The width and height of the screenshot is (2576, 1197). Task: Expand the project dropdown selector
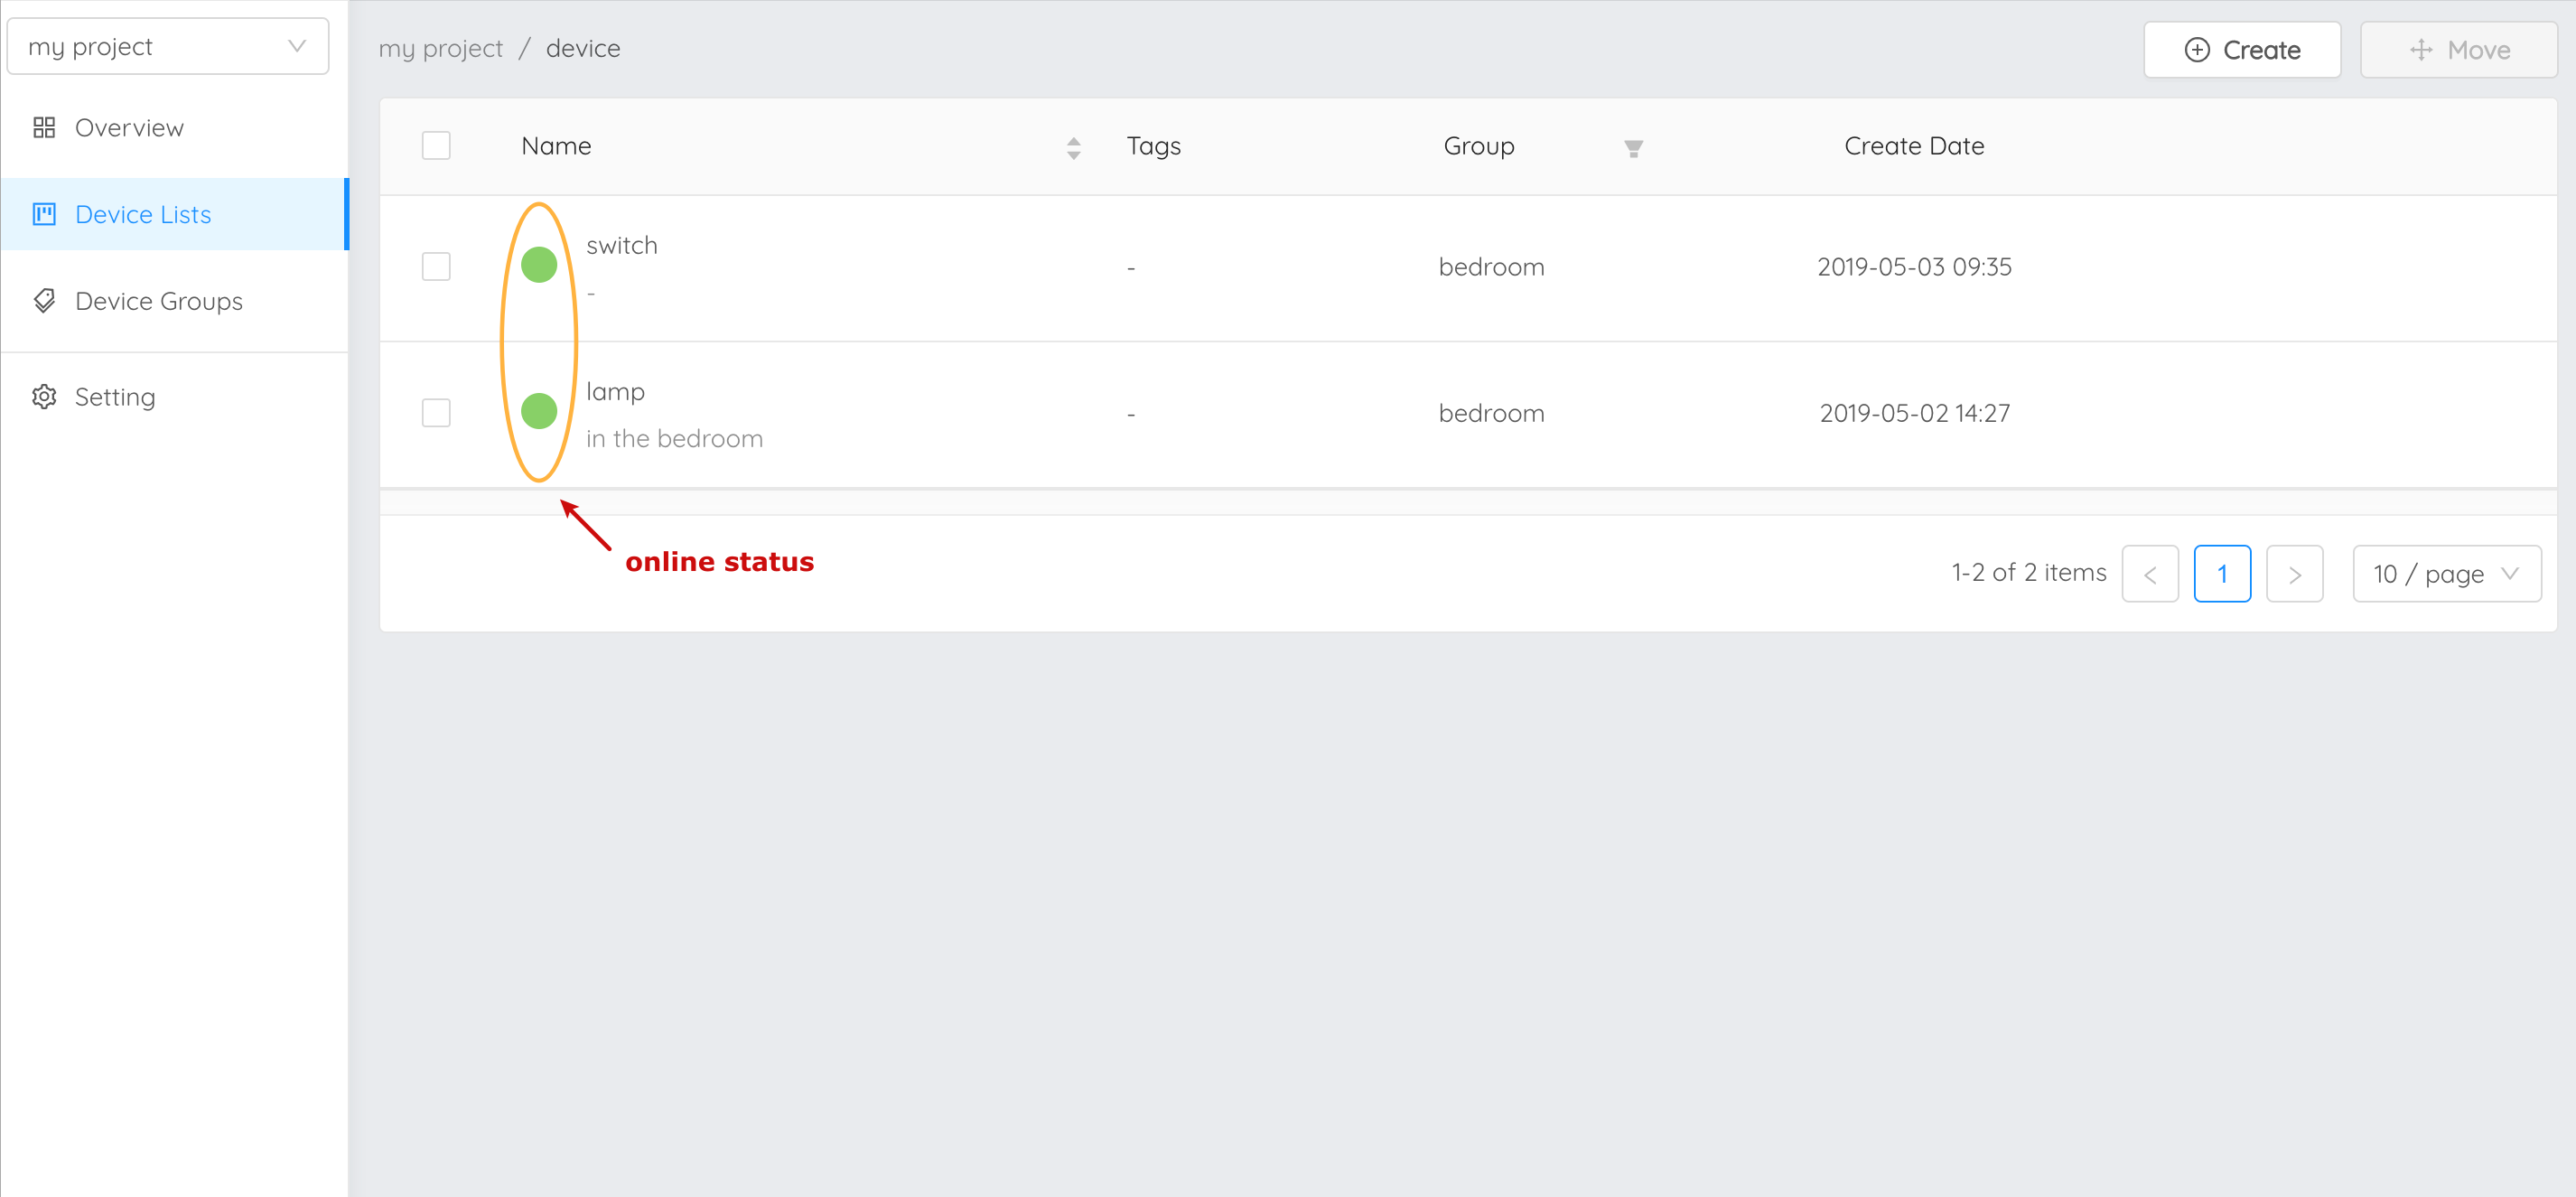(x=164, y=46)
